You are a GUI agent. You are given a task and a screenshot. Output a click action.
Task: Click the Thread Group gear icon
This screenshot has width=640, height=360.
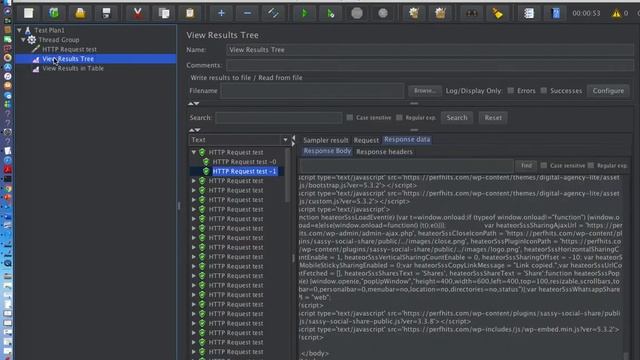[32, 40]
